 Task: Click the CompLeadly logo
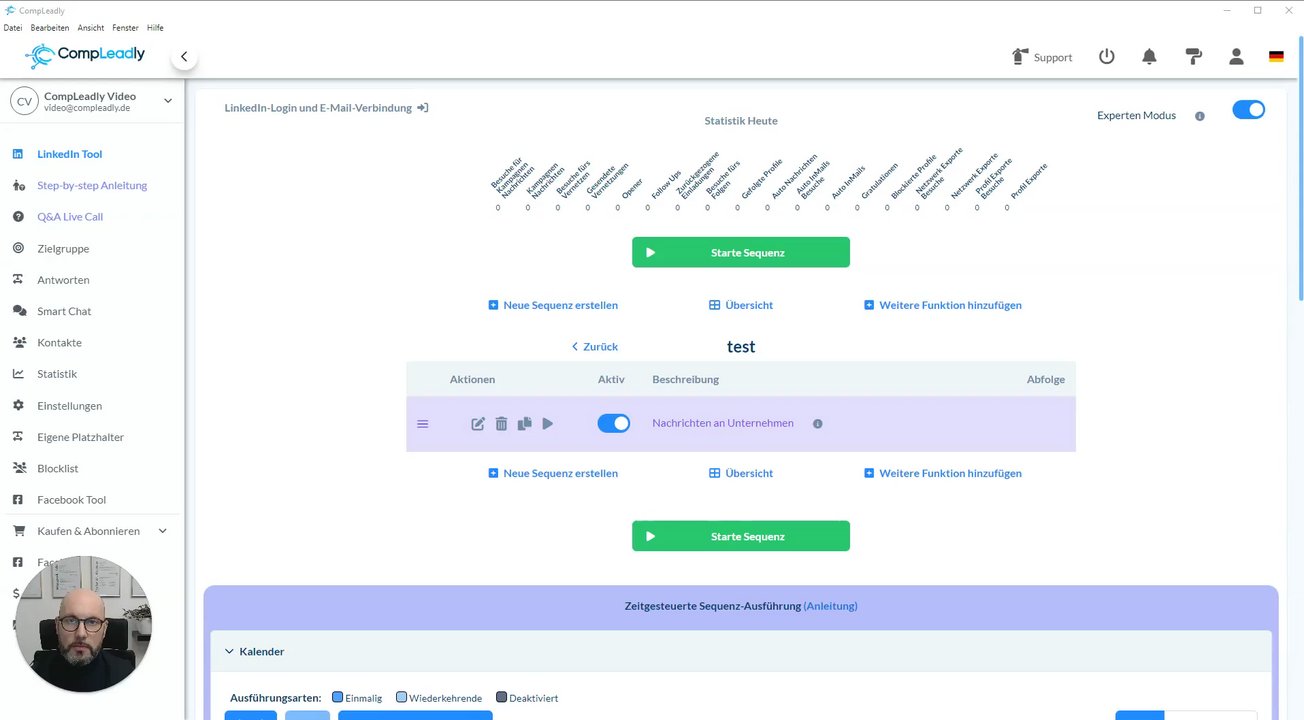coord(87,54)
